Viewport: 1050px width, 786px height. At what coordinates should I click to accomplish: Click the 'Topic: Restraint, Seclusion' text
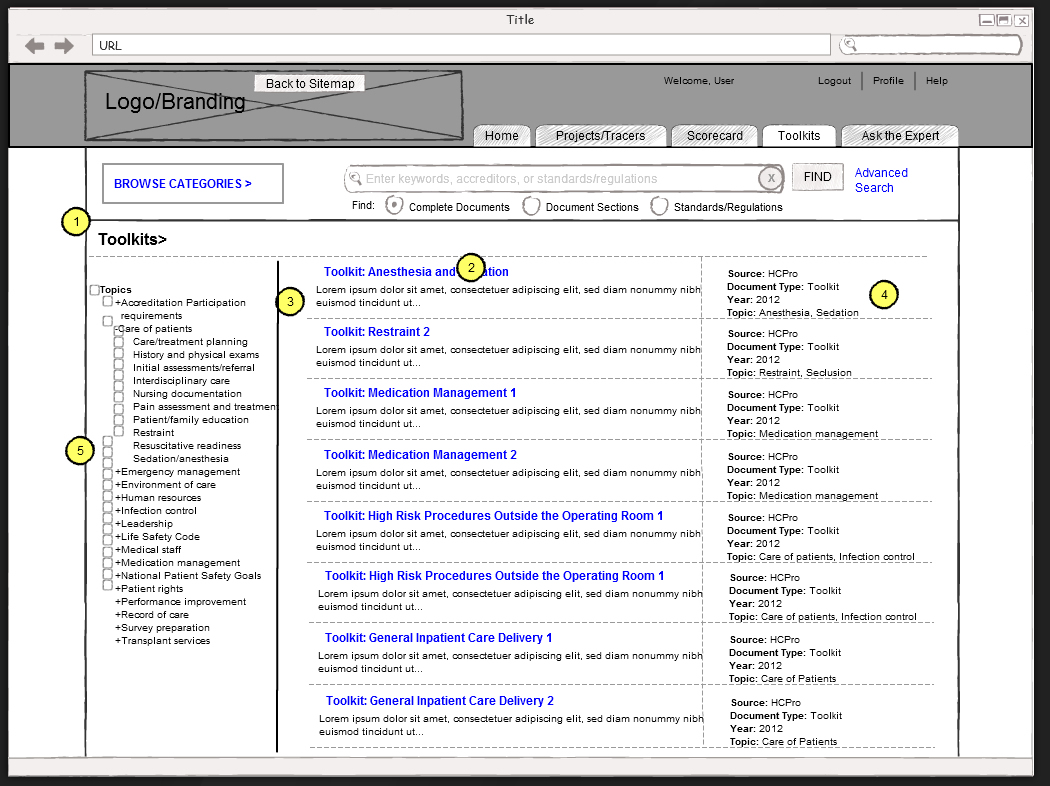pyautogui.click(x=790, y=373)
